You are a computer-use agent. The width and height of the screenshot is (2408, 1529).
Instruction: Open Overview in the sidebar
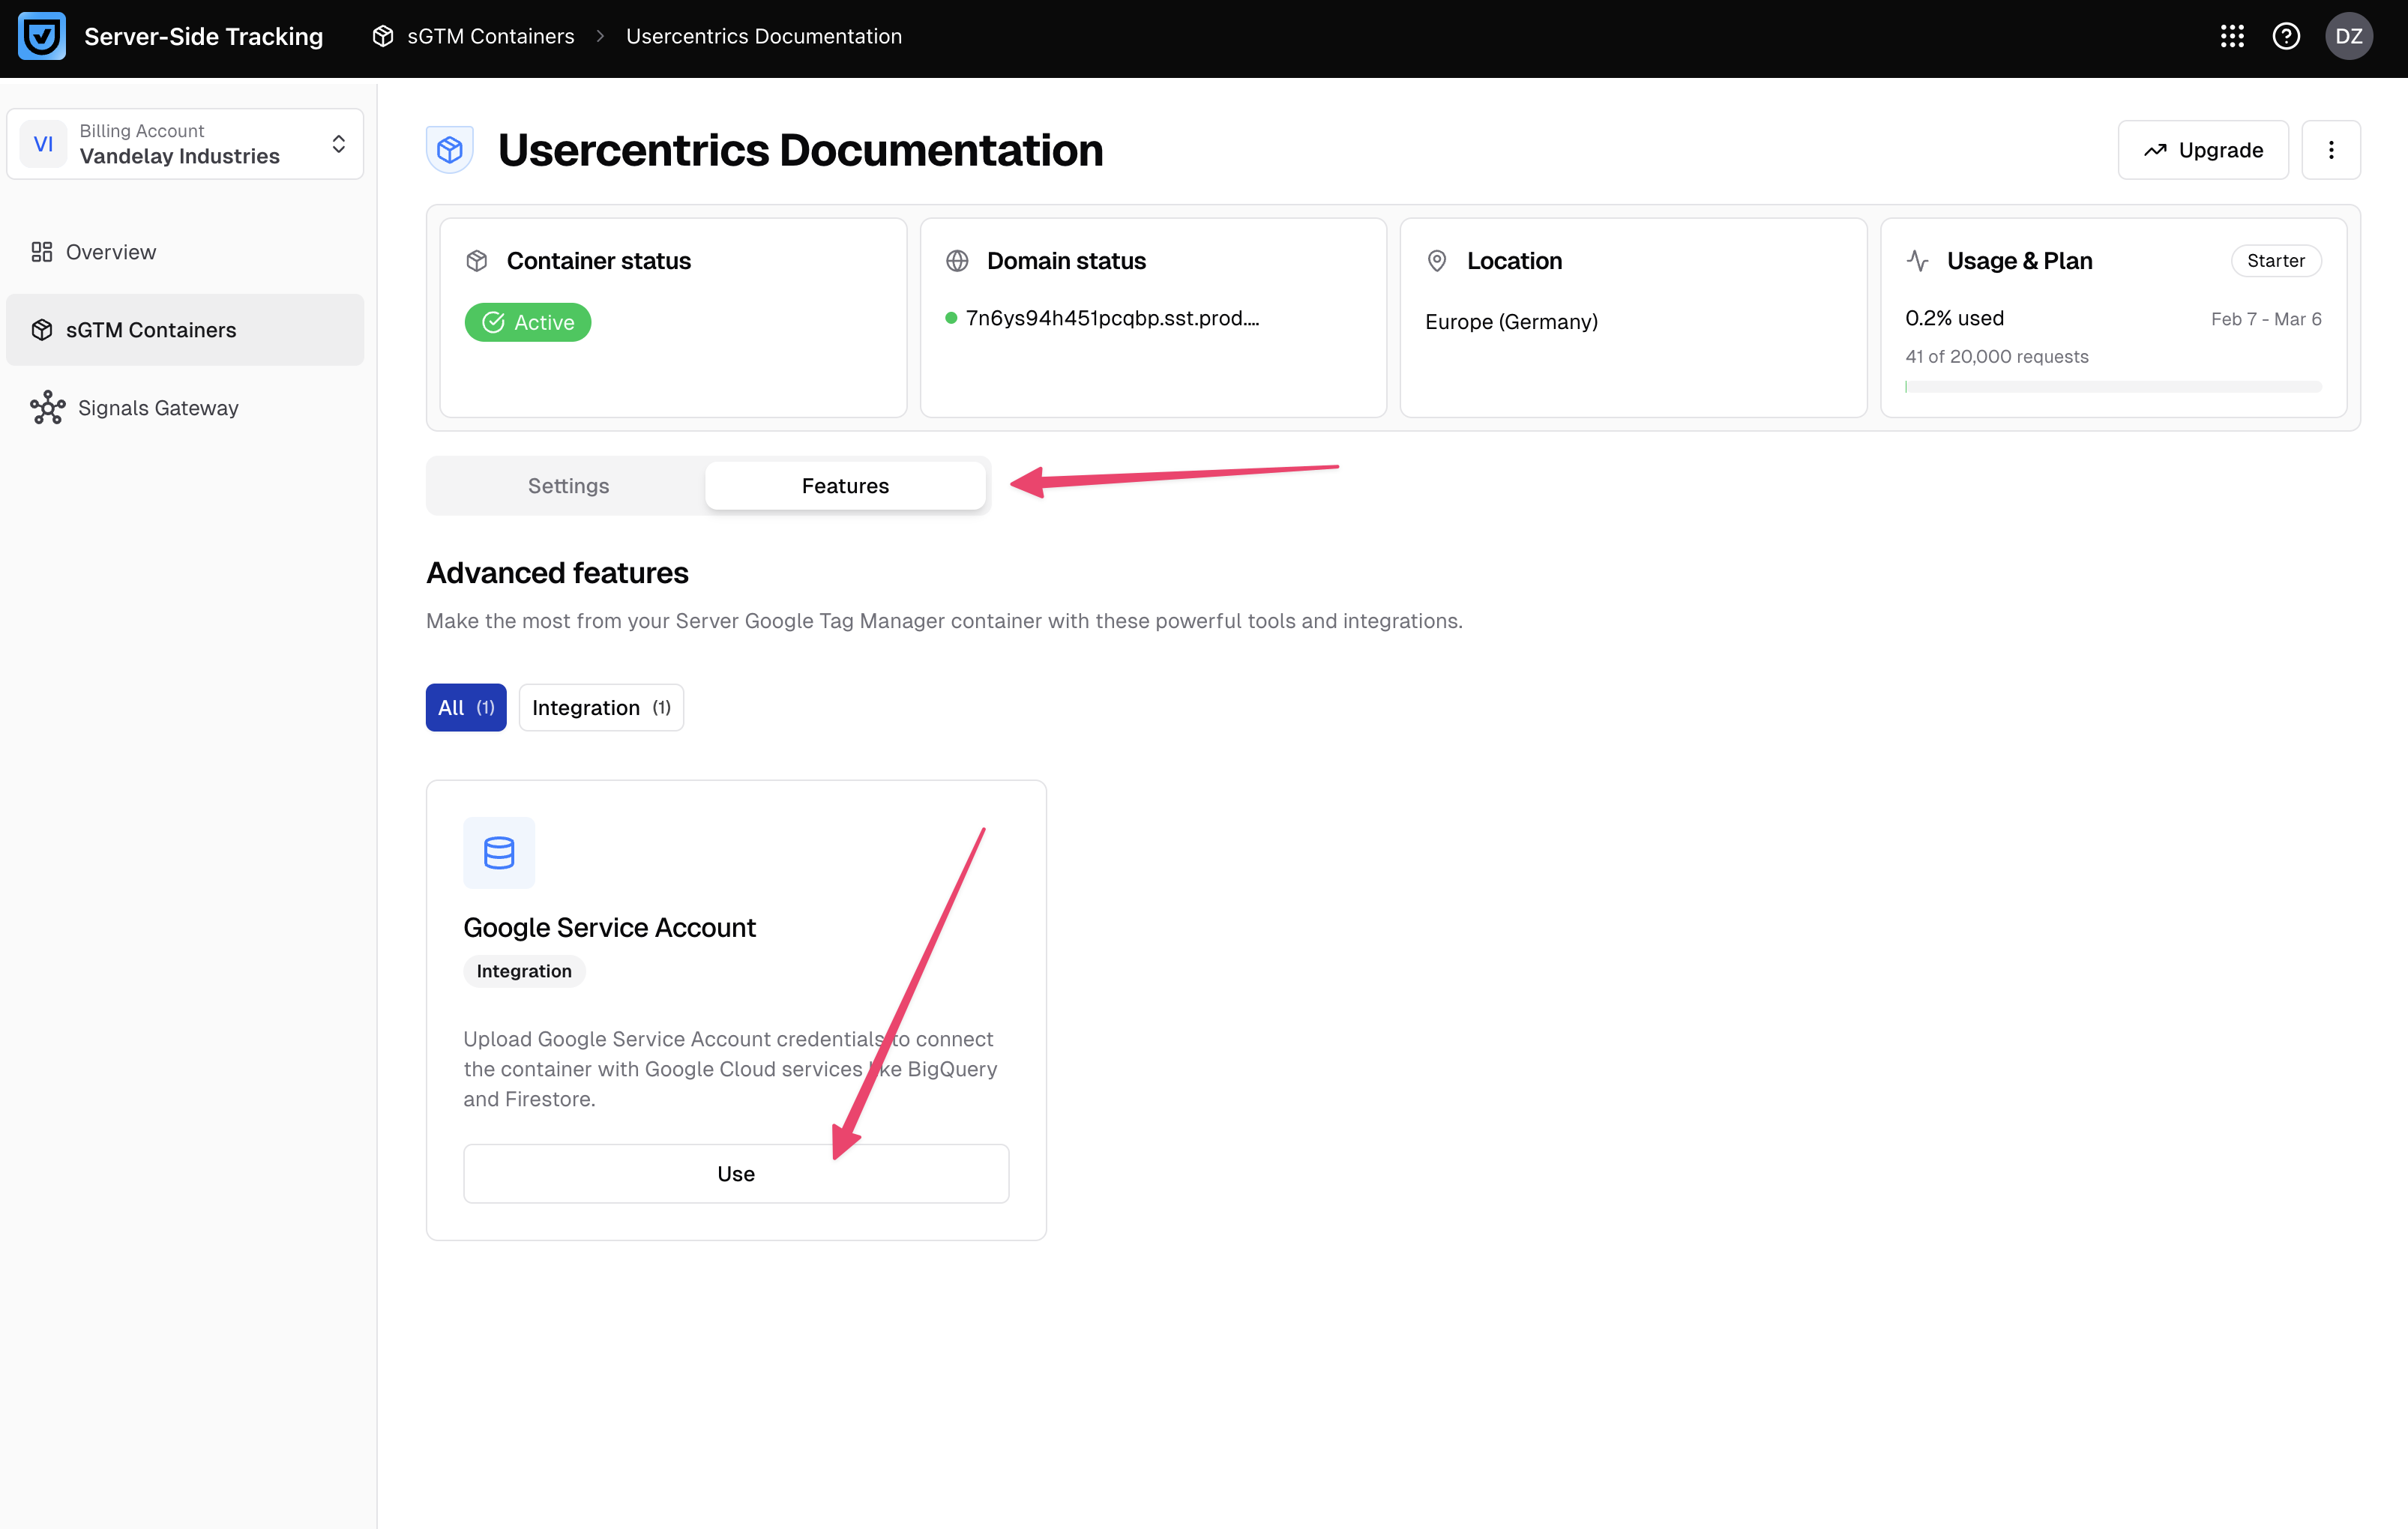click(110, 252)
